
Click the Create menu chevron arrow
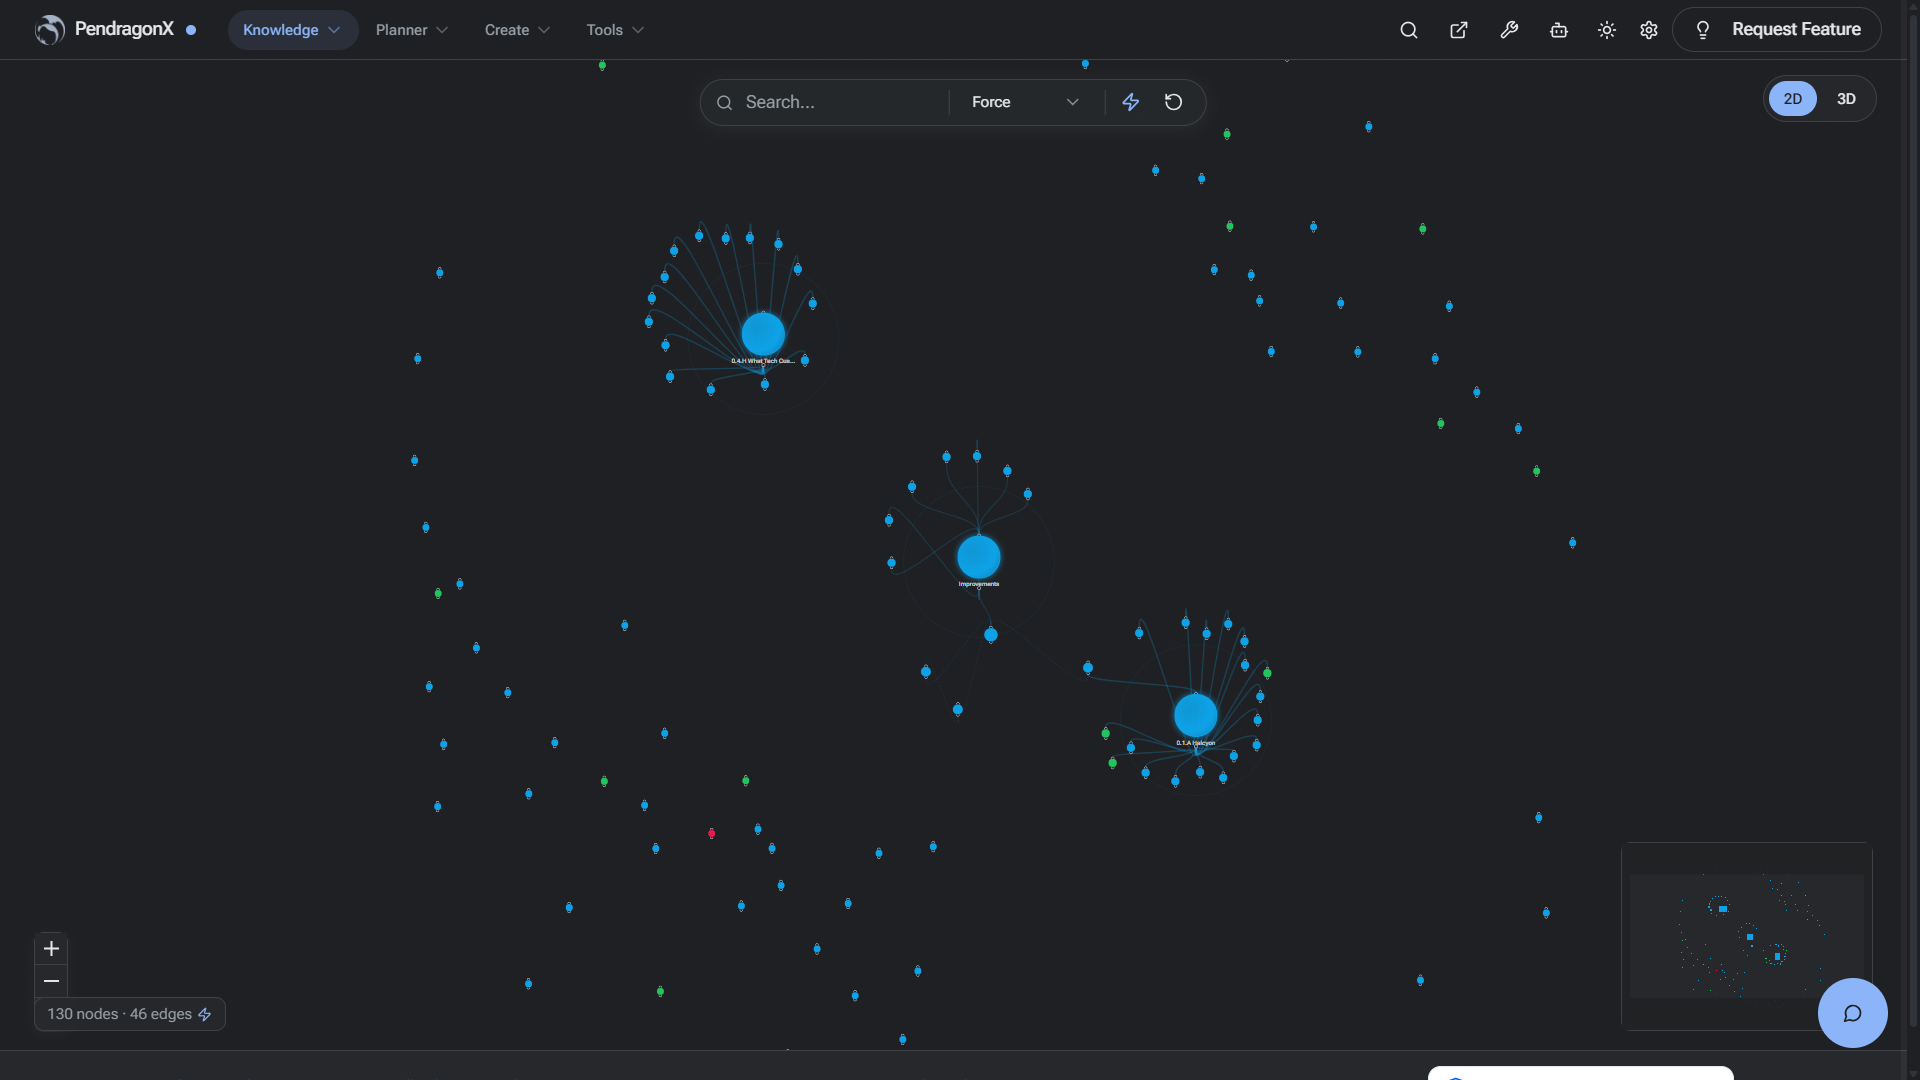[544, 30]
